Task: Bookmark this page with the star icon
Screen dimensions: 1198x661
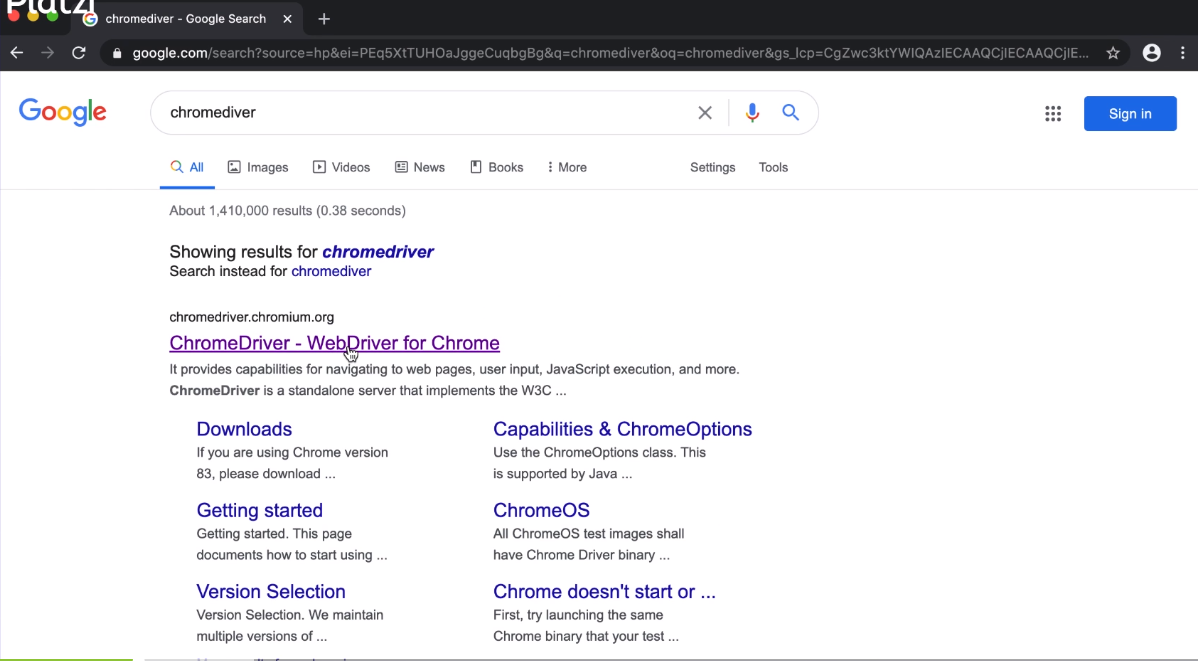Action: click(1112, 53)
